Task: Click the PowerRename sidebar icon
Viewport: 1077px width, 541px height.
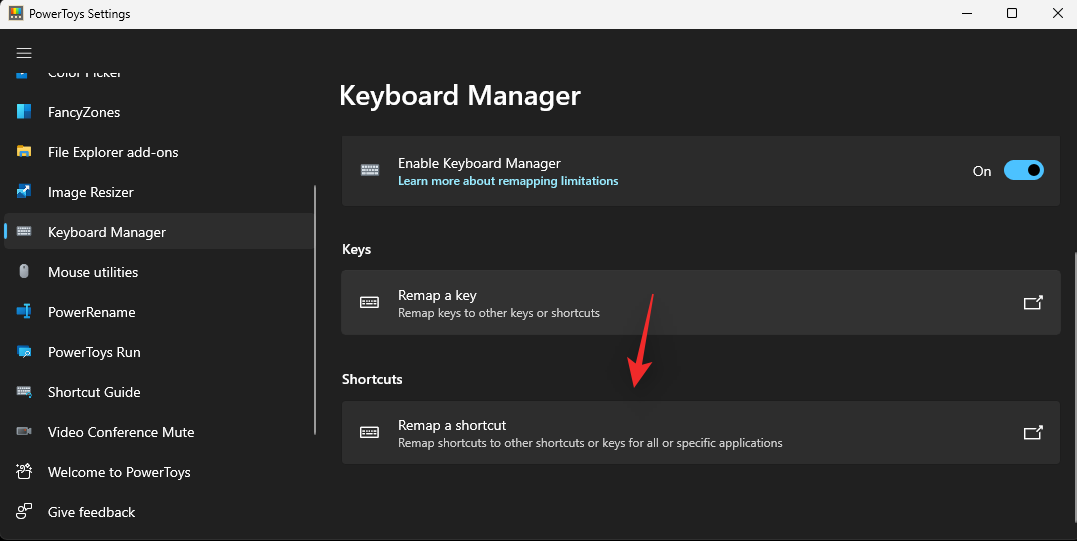Action: coord(24,312)
